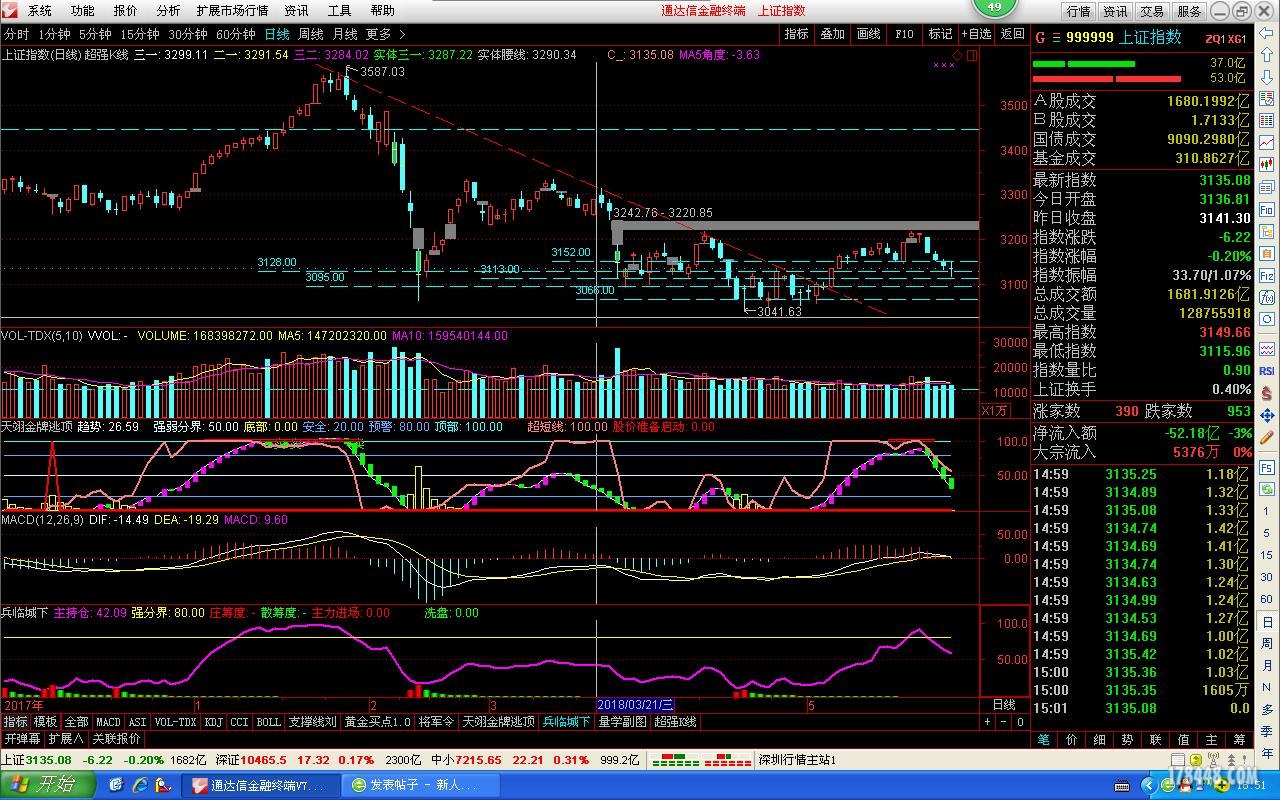Click the down arrow sidebar icon
Screen dimensions: 1280x800
1267,77
